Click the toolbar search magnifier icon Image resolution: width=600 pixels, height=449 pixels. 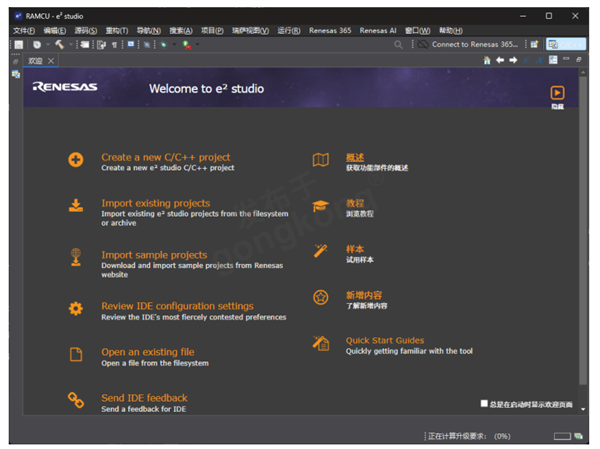click(398, 45)
